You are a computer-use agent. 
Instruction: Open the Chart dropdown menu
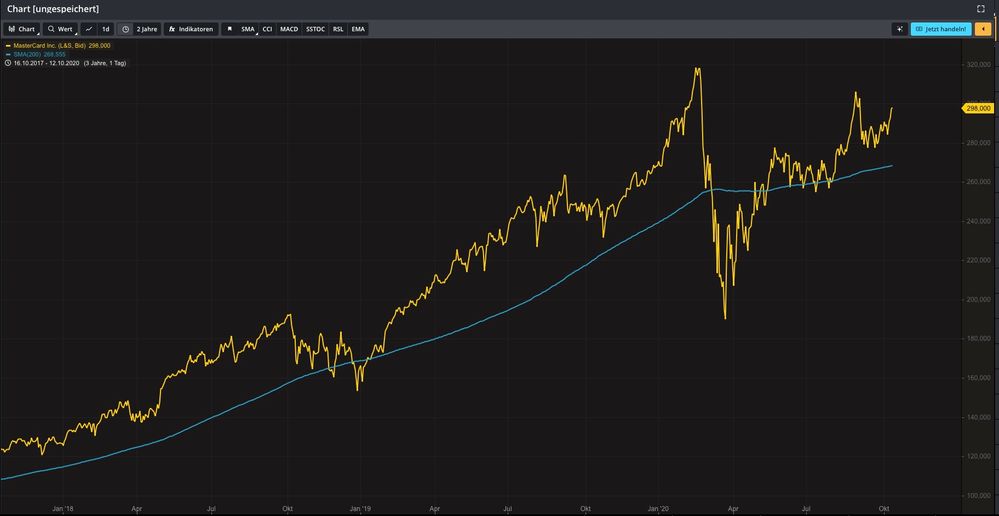point(21,29)
